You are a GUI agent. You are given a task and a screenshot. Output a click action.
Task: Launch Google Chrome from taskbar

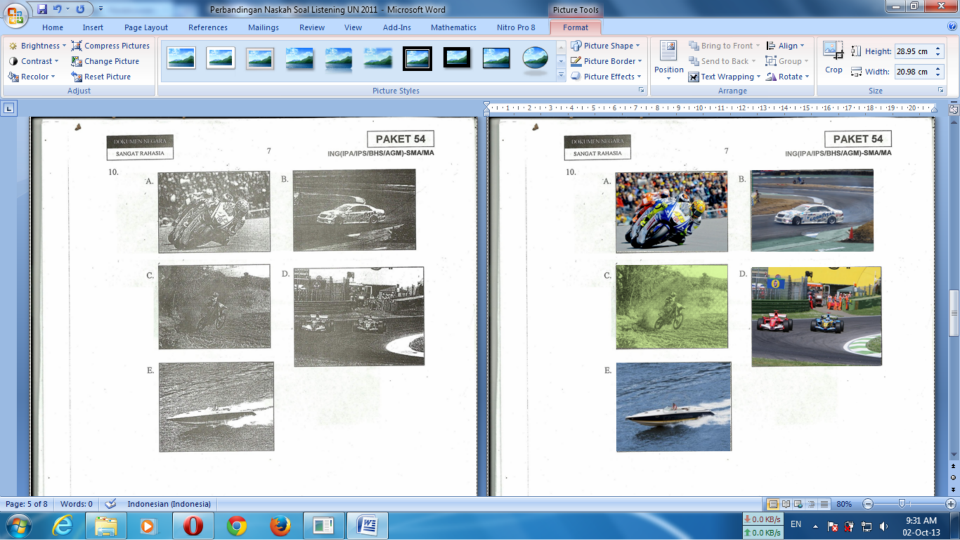point(237,526)
